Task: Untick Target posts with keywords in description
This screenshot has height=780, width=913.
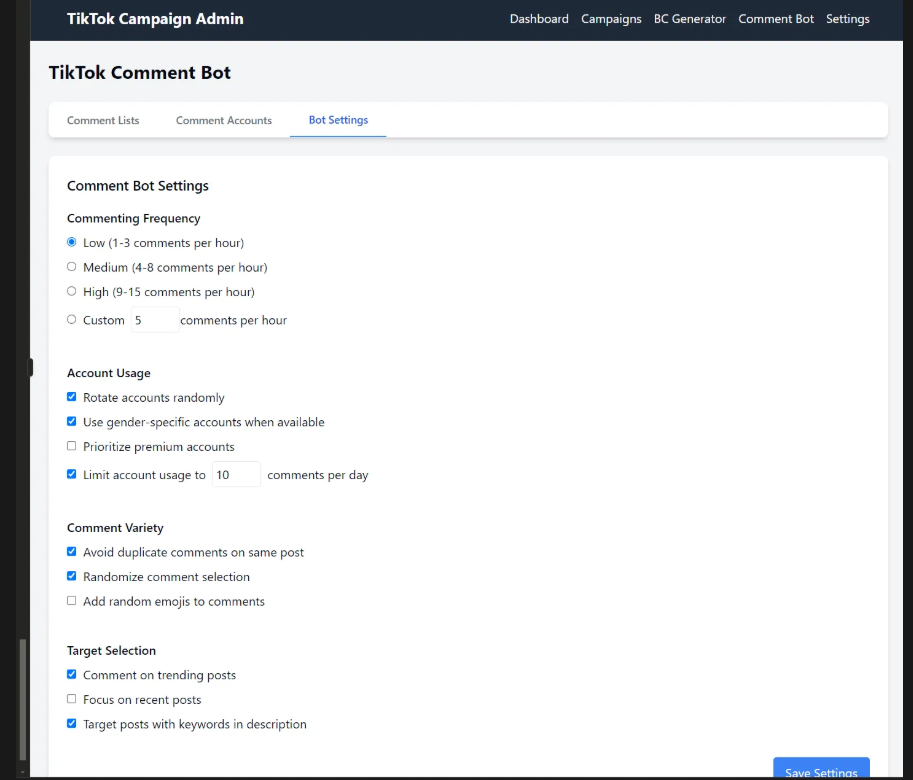Action: click(x=72, y=724)
